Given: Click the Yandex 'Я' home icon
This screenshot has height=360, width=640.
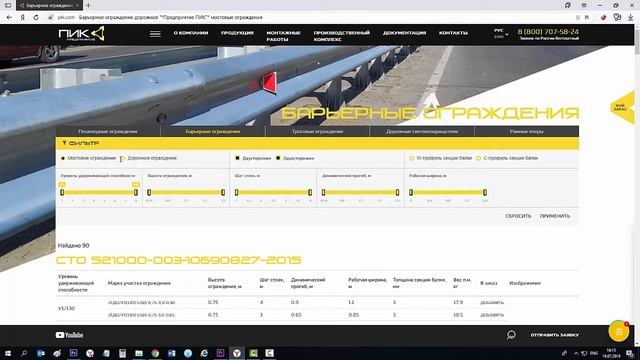Looking at the screenshot, I should click(x=23, y=18).
